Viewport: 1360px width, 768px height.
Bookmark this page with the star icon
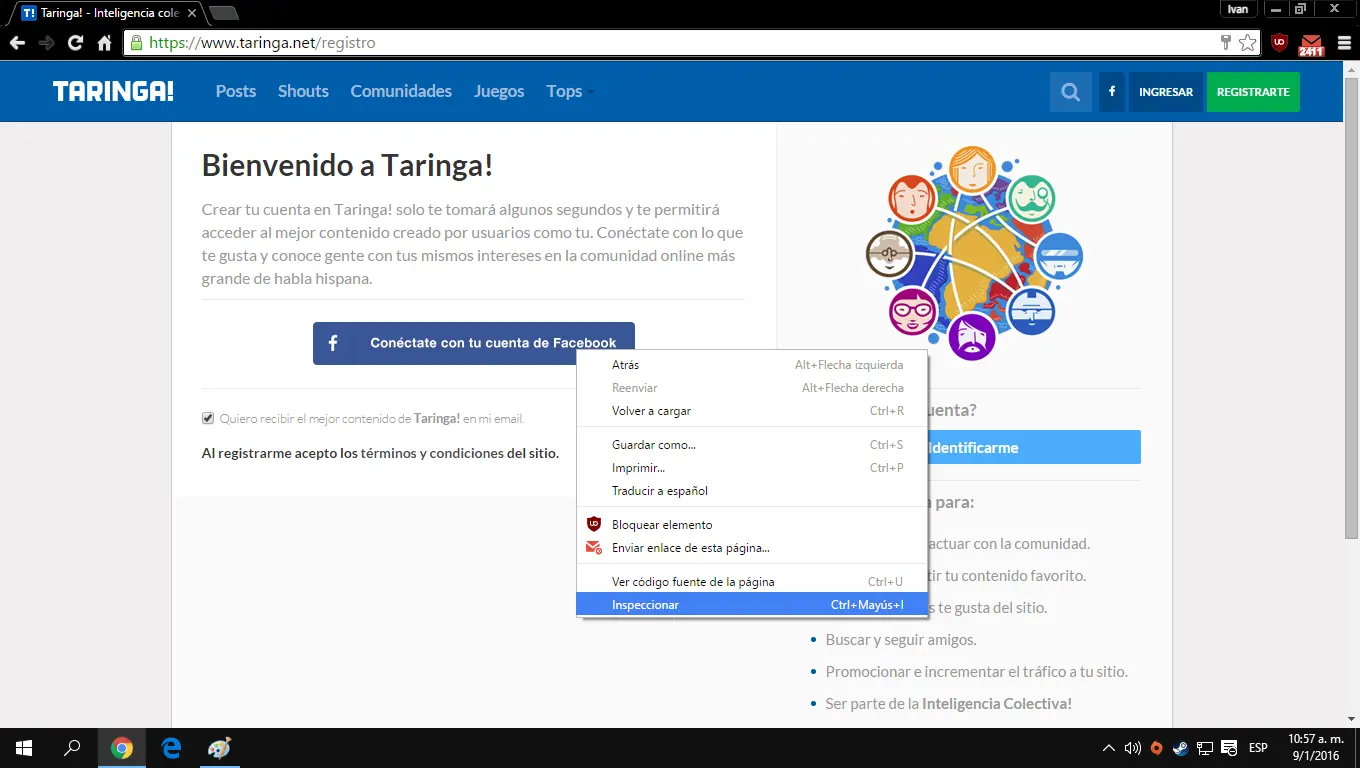[x=1248, y=43]
